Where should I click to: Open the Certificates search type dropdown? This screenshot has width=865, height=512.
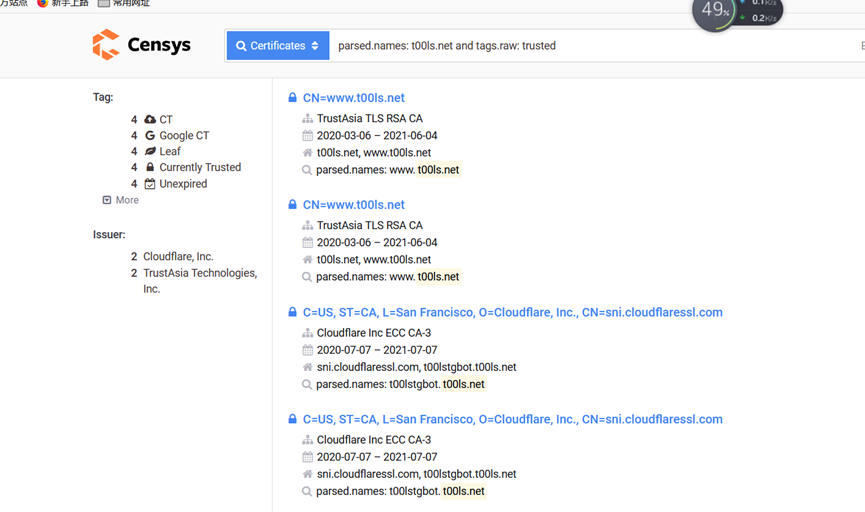pos(278,46)
